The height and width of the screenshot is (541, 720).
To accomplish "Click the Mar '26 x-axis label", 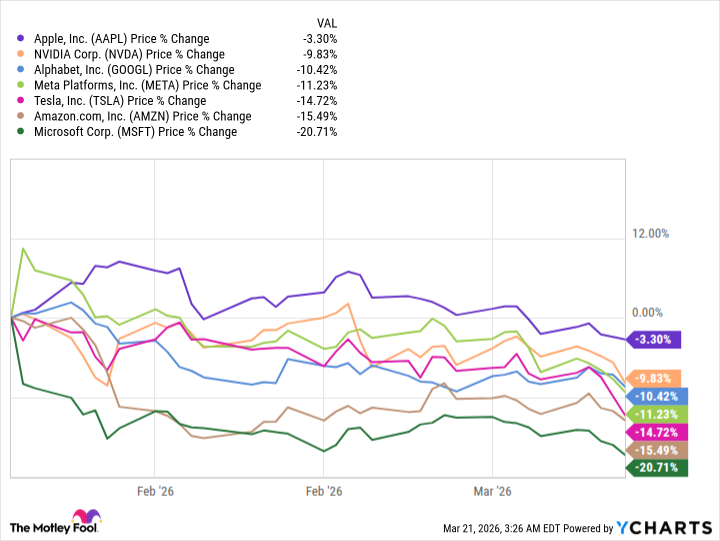I will tap(492, 492).
